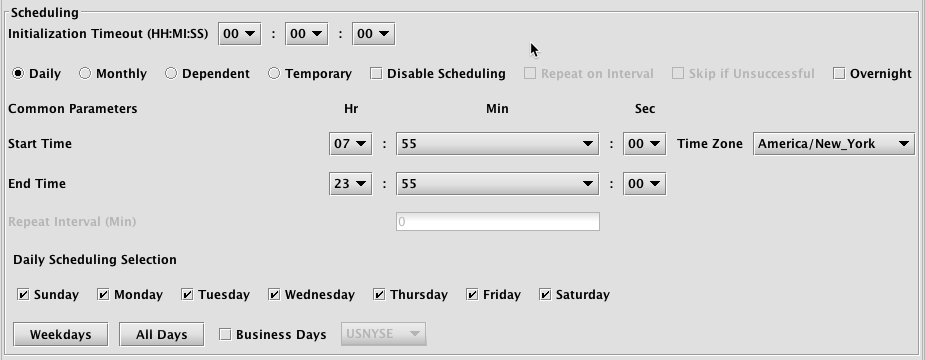Open the End Time hour dropdown
Screen dimensions: 925x360
pyautogui.click(x=350, y=184)
